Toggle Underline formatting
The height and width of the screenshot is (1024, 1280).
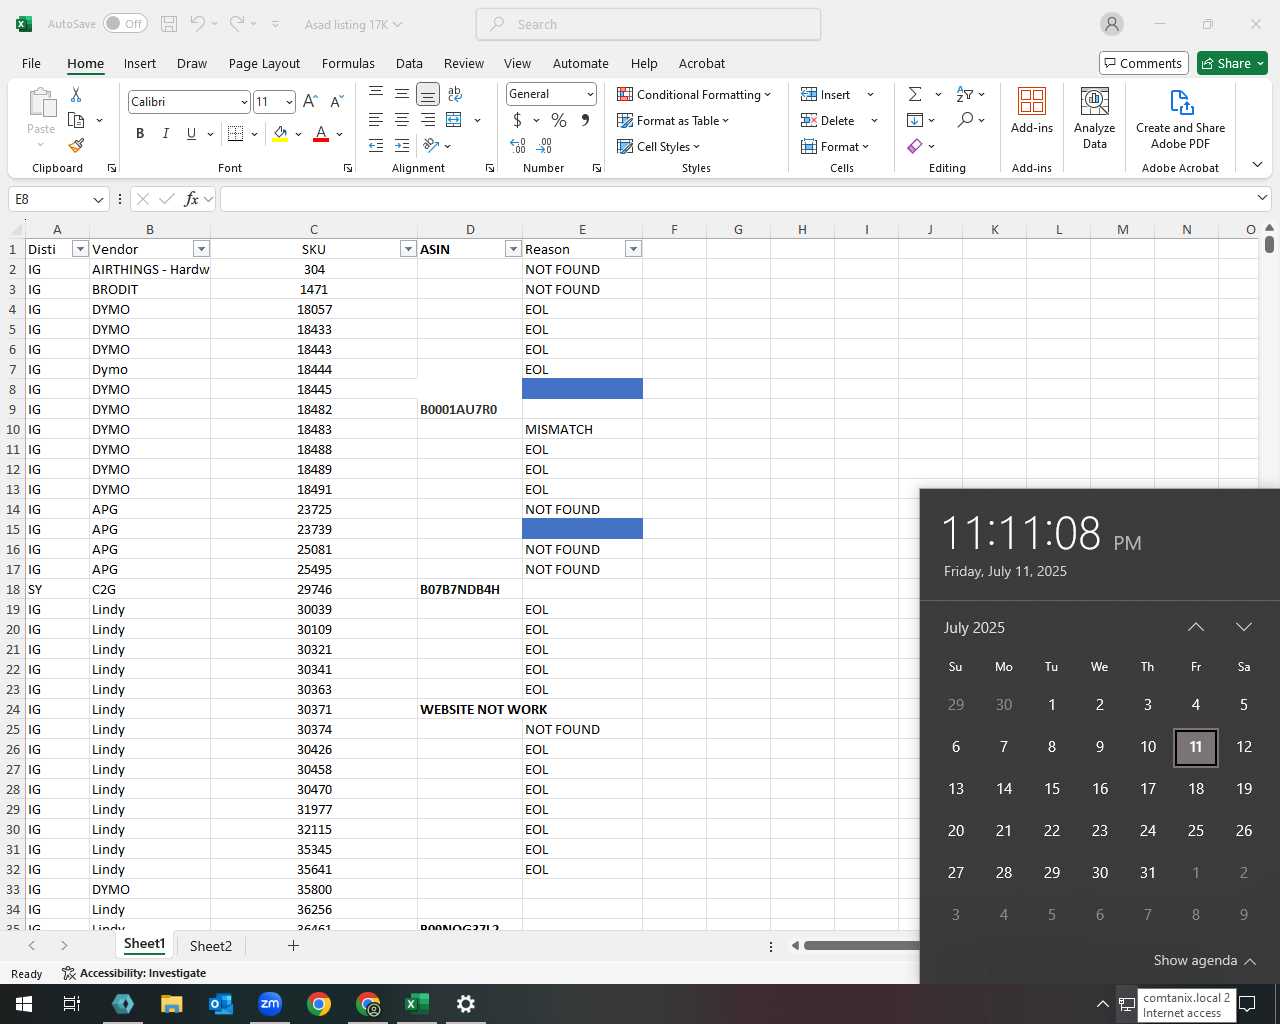point(191,133)
